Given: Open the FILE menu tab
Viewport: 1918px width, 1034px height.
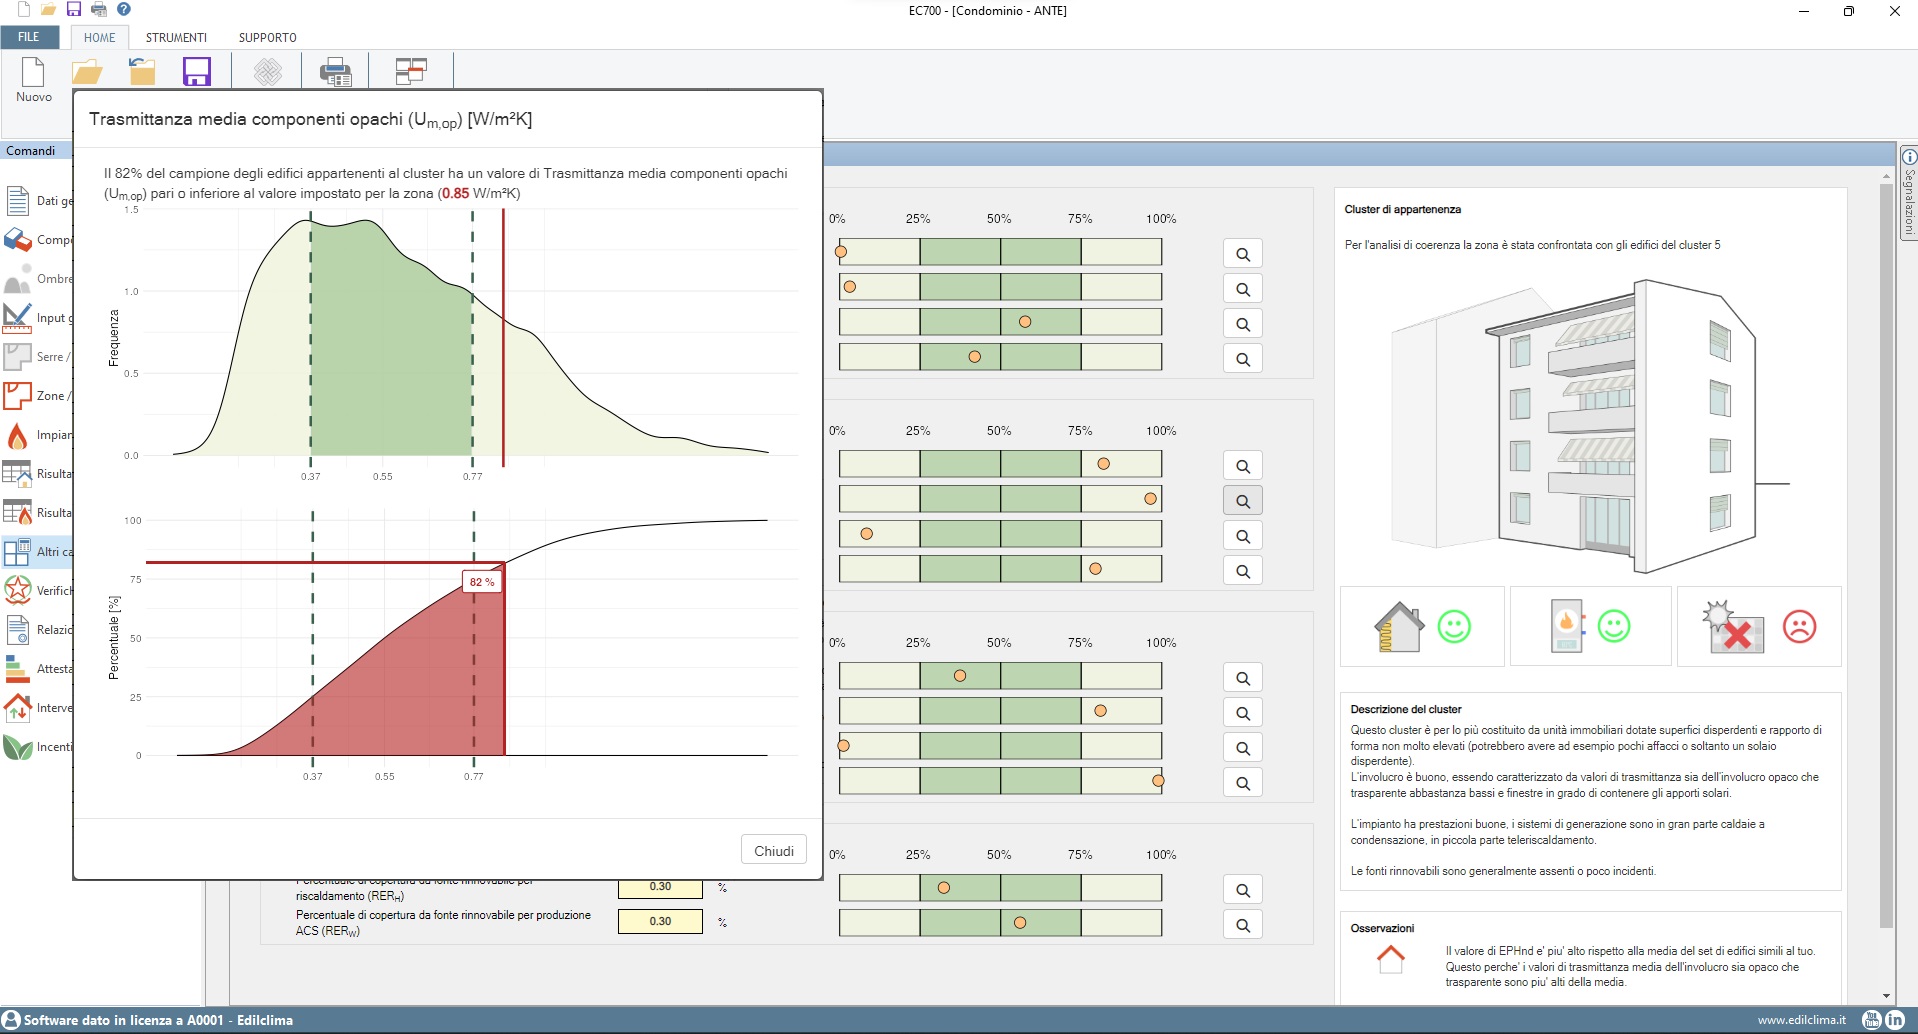Looking at the screenshot, I should (x=29, y=37).
